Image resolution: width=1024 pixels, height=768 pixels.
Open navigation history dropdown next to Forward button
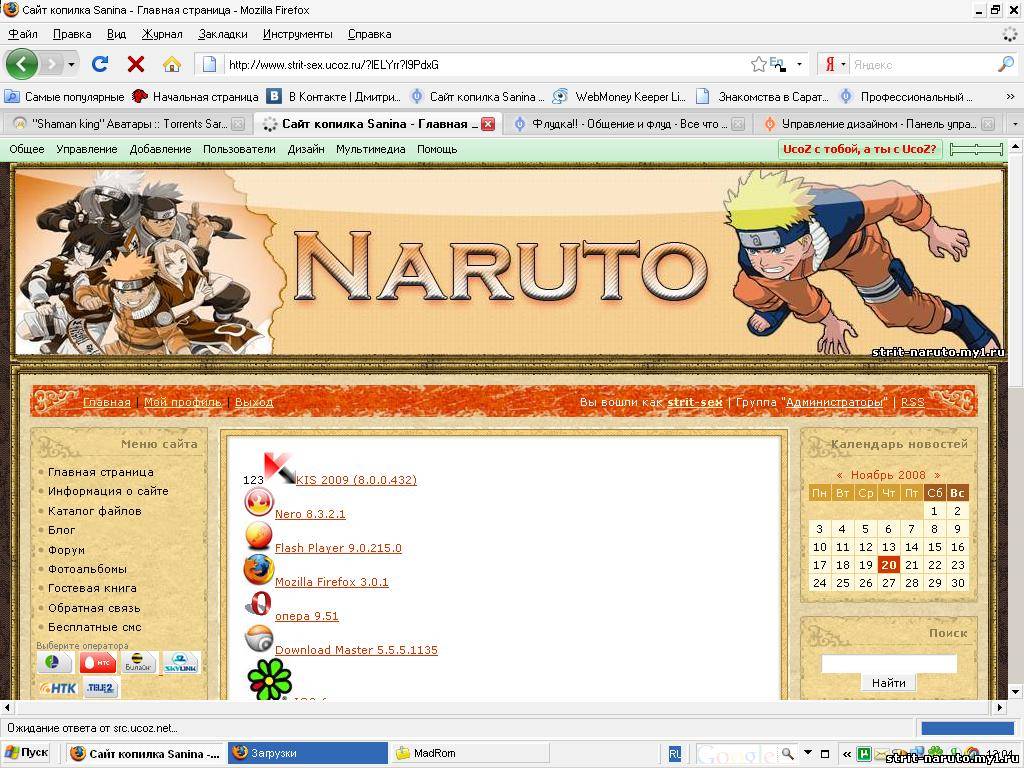click(71, 65)
